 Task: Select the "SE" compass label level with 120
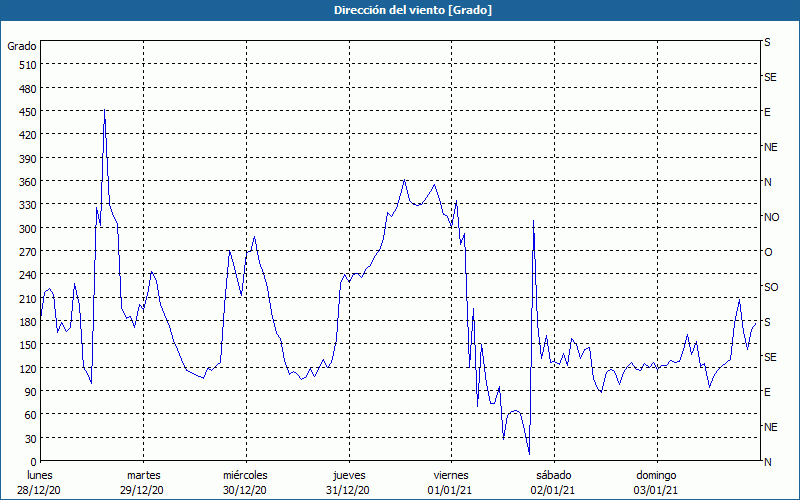(770, 357)
